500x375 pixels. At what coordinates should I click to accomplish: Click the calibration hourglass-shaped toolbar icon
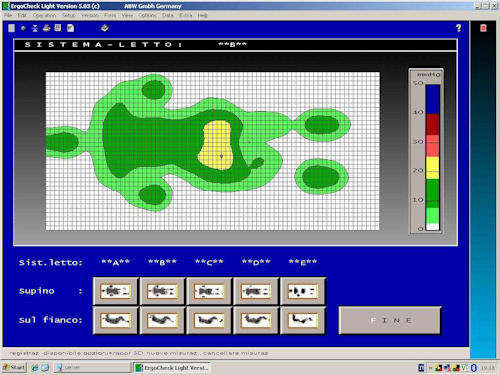point(35,28)
